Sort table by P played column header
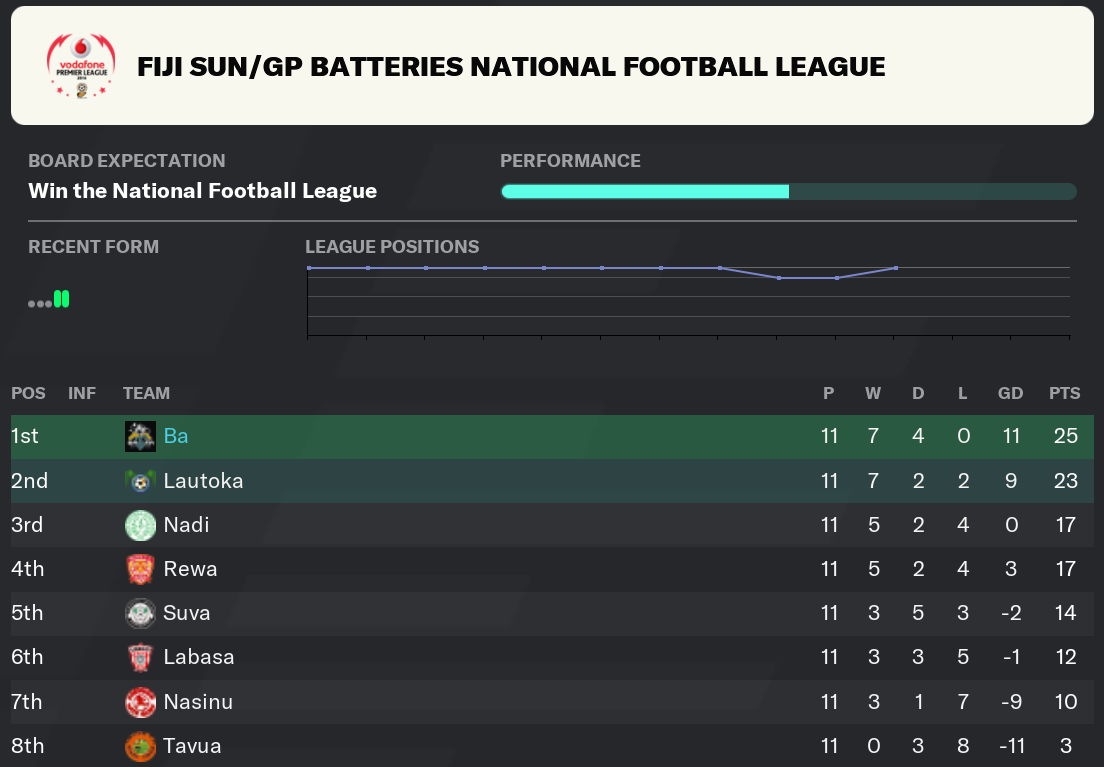The height and width of the screenshot is (767, 1104). click(x=829, y=393)
